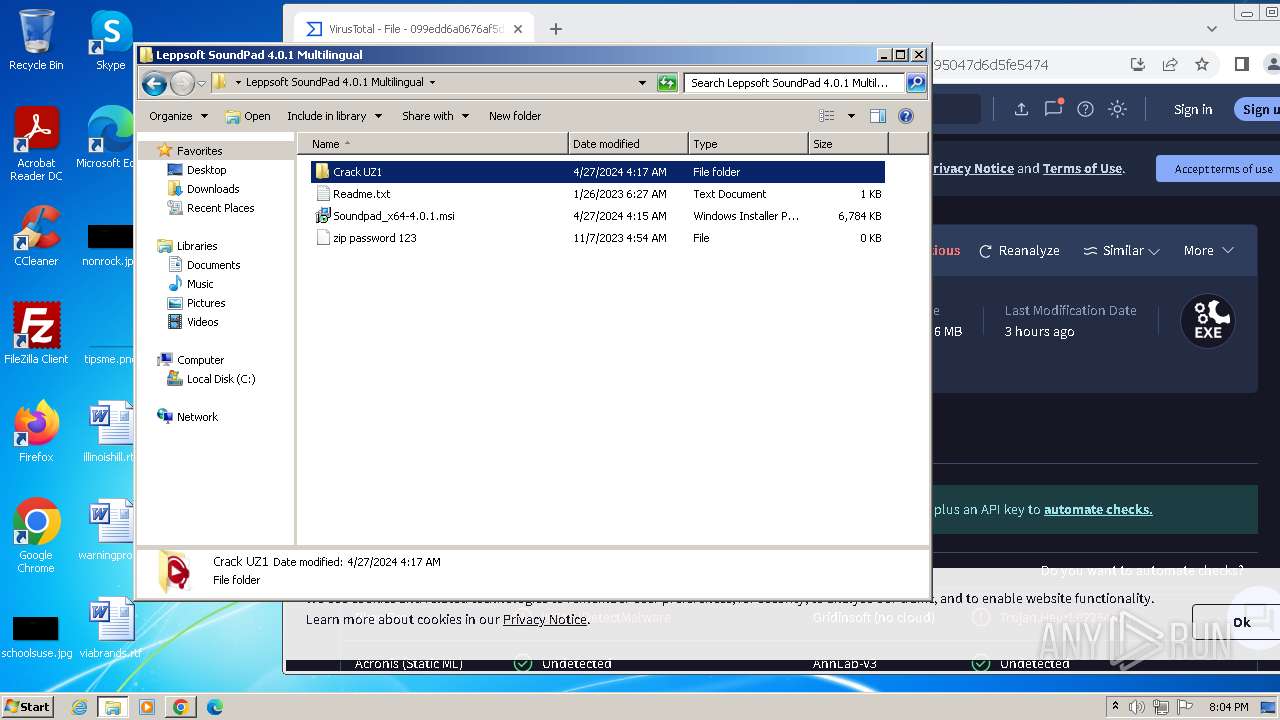Click the Explorer Forward arrow button
Viewport: 1280px width, 720px height.
[182, 83]
